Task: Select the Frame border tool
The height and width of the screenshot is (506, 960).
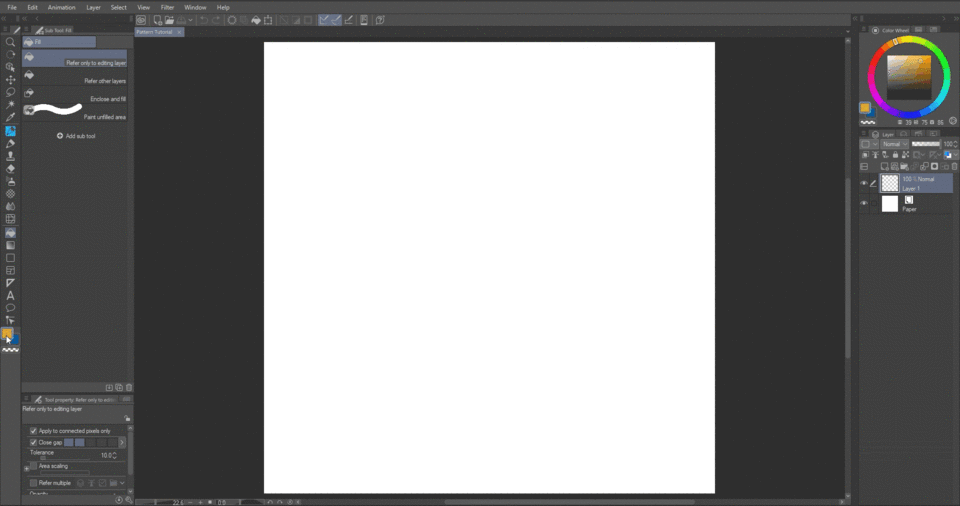Action: coord(10,270)
